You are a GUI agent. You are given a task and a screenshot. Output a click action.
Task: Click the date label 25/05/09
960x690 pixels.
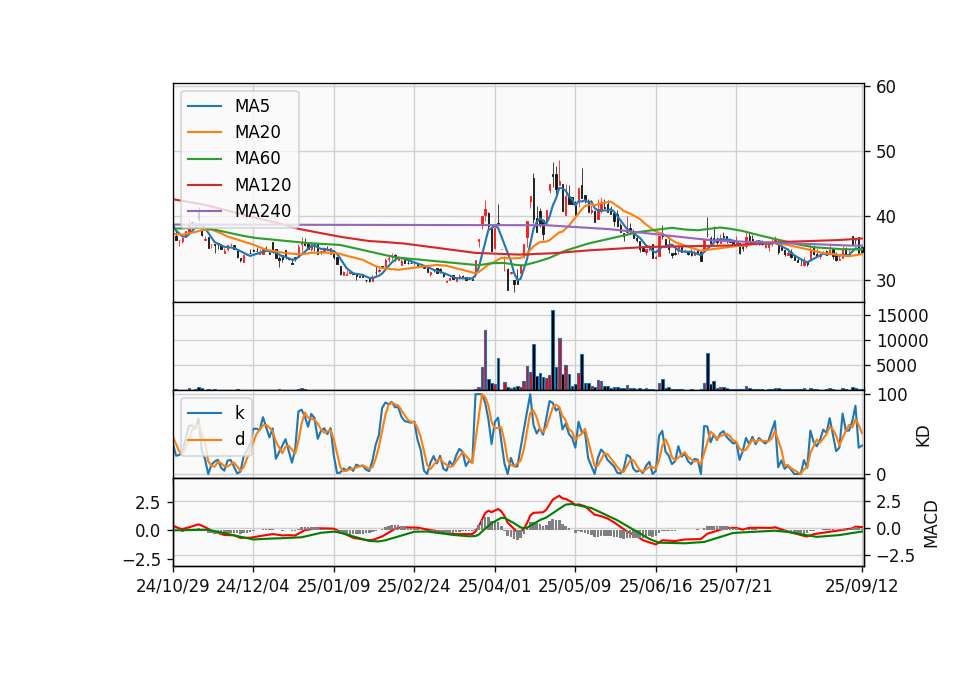[x=574, y=586]
